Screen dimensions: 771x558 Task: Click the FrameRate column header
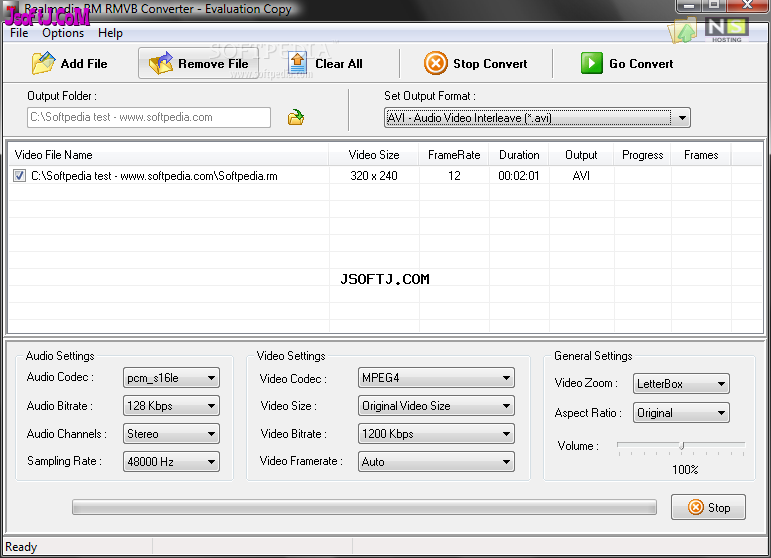click(454, 155)
